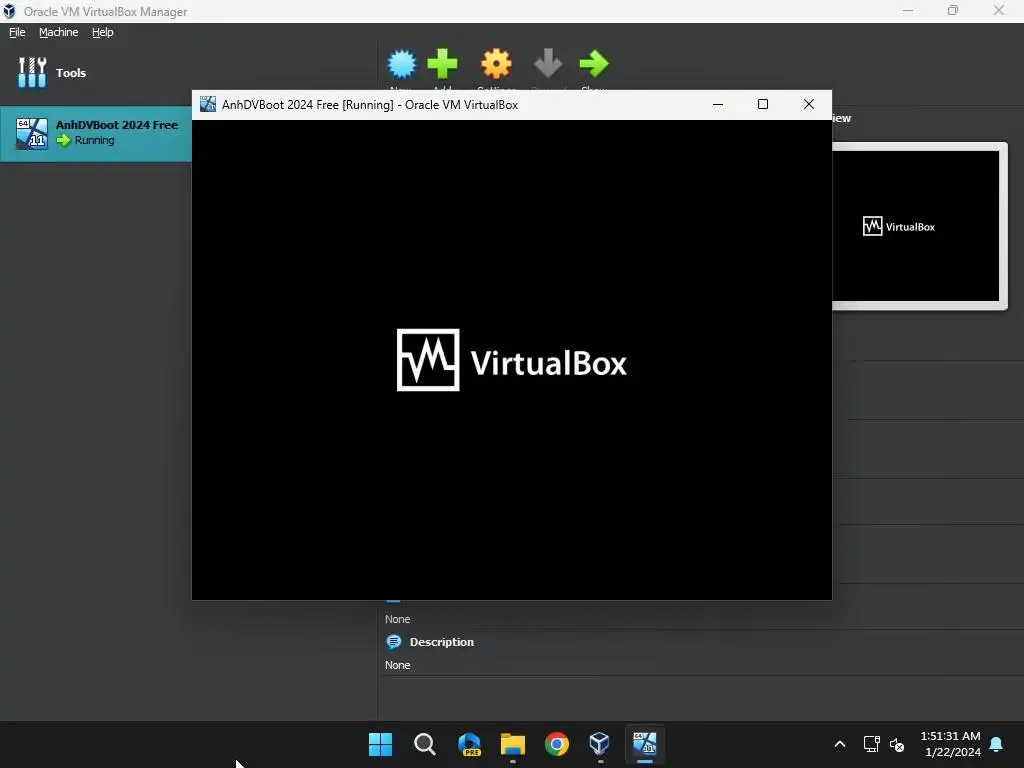The height and width of the screenshot is (768, 1024).
Task: Click the Description section header
Action: 441,642
